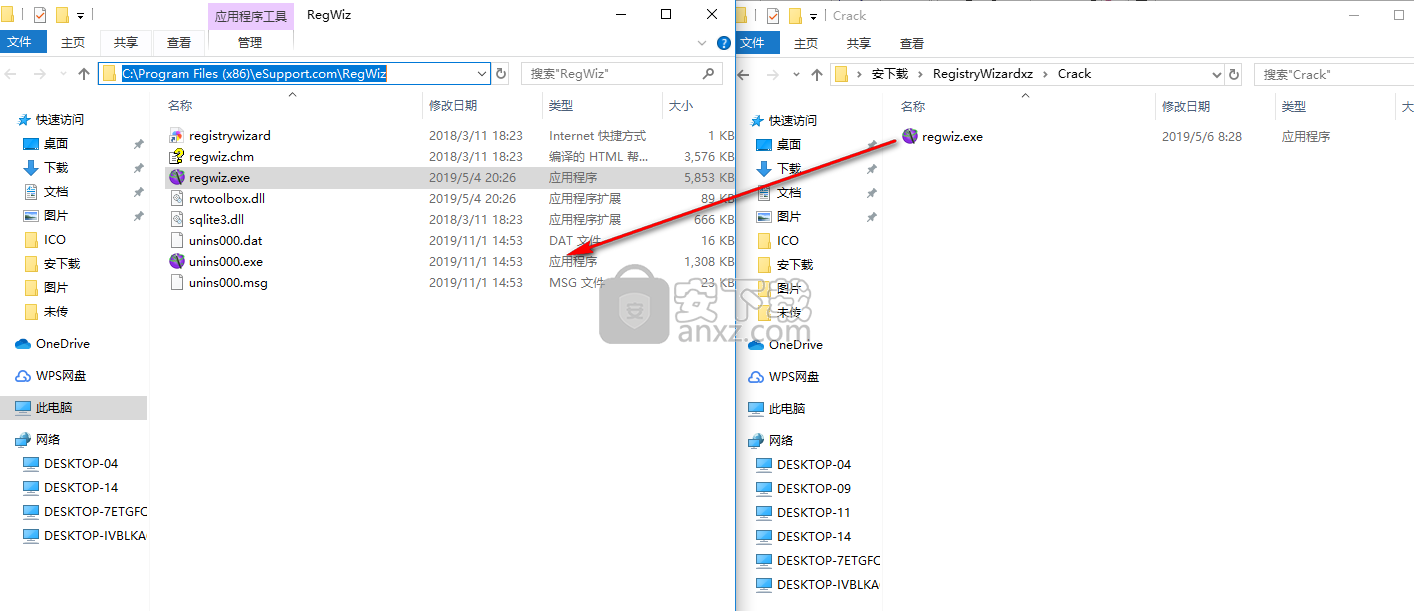Expand address history dropdown in RegWiz window
Image resolution: width=1414 pixels, height=611 pixels.
(482, 73)
